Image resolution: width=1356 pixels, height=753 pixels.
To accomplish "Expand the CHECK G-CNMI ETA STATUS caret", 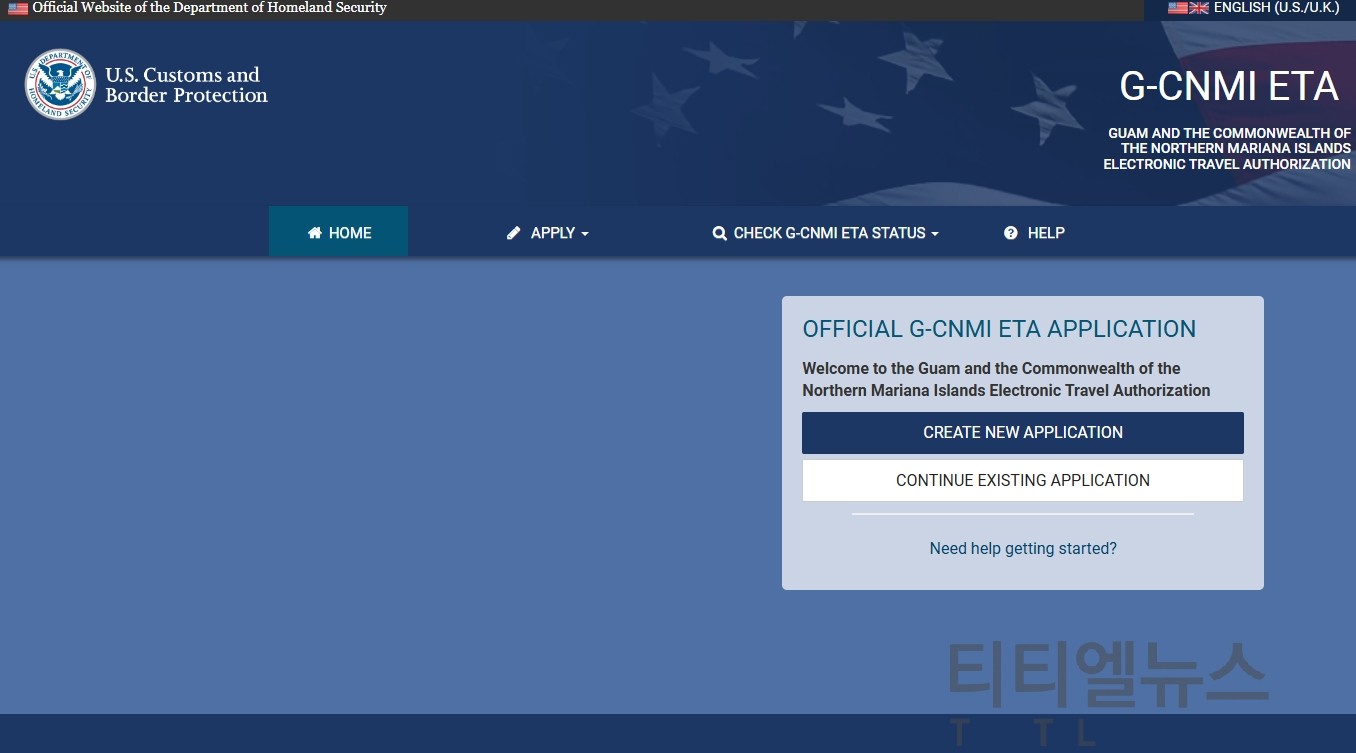I will click(x=935, y=234).
